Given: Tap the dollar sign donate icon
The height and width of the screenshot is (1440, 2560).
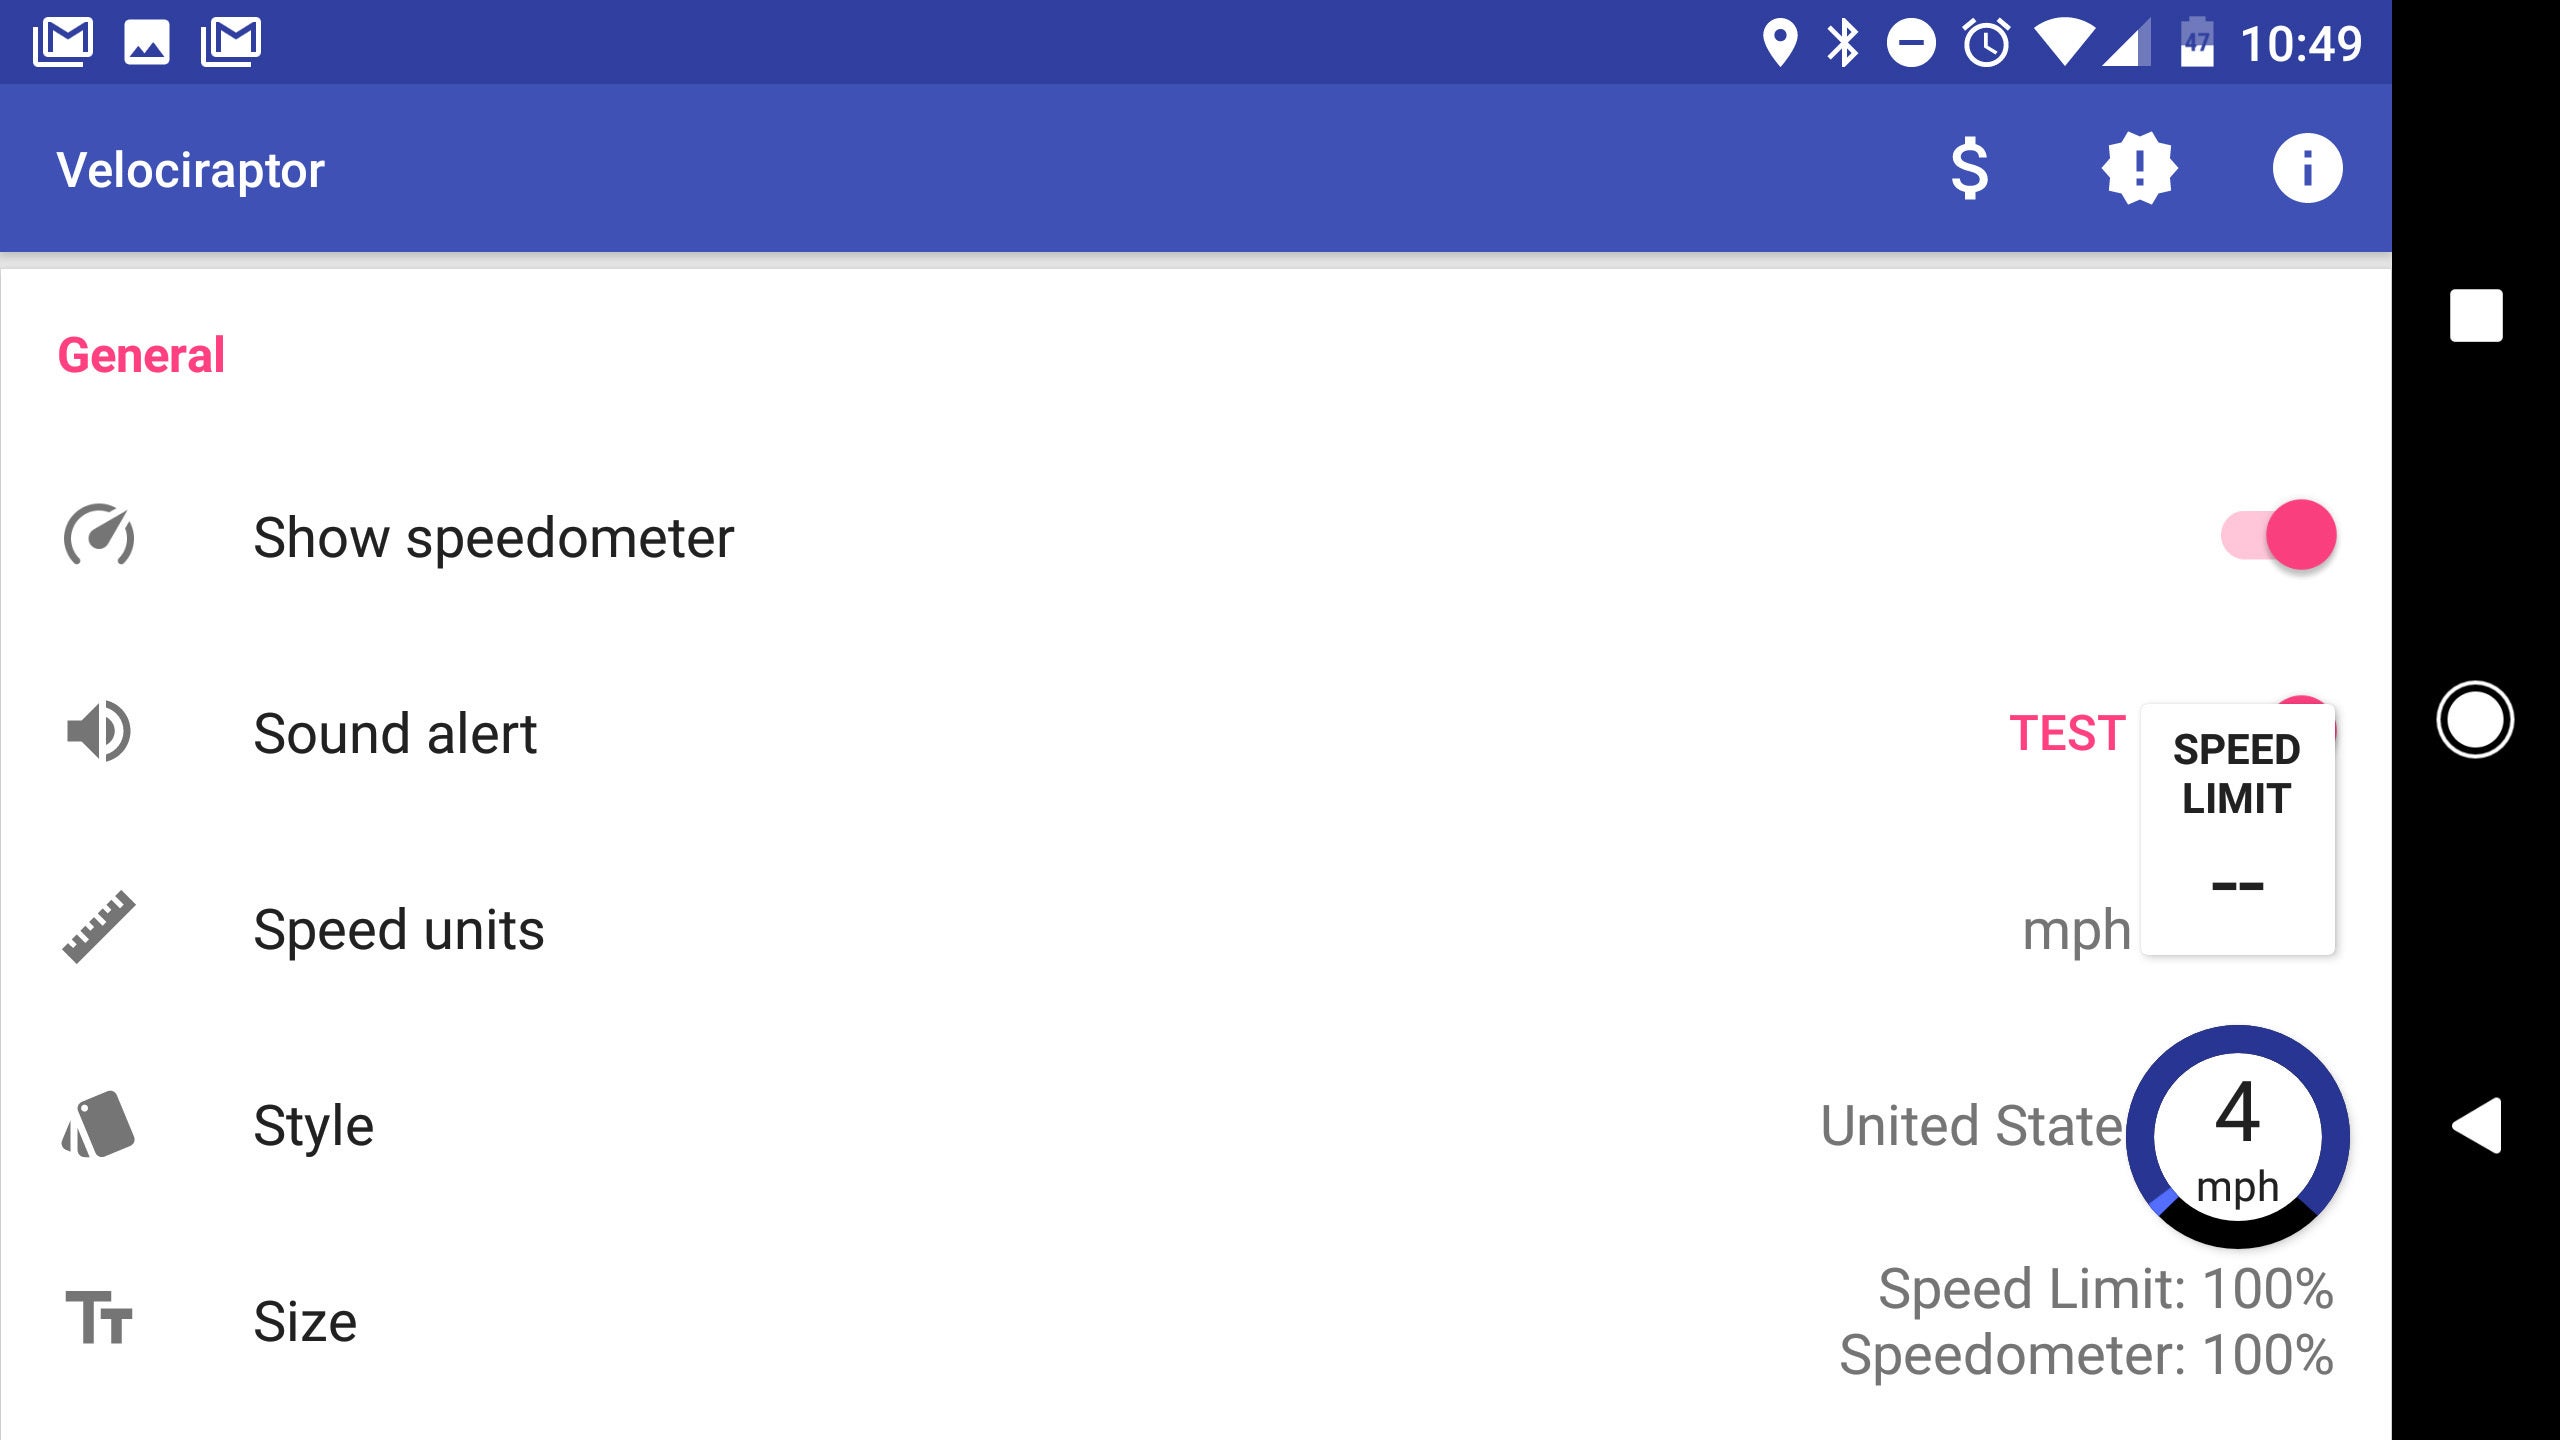Looking at the screenshot, I should [x=1970, y=168].
